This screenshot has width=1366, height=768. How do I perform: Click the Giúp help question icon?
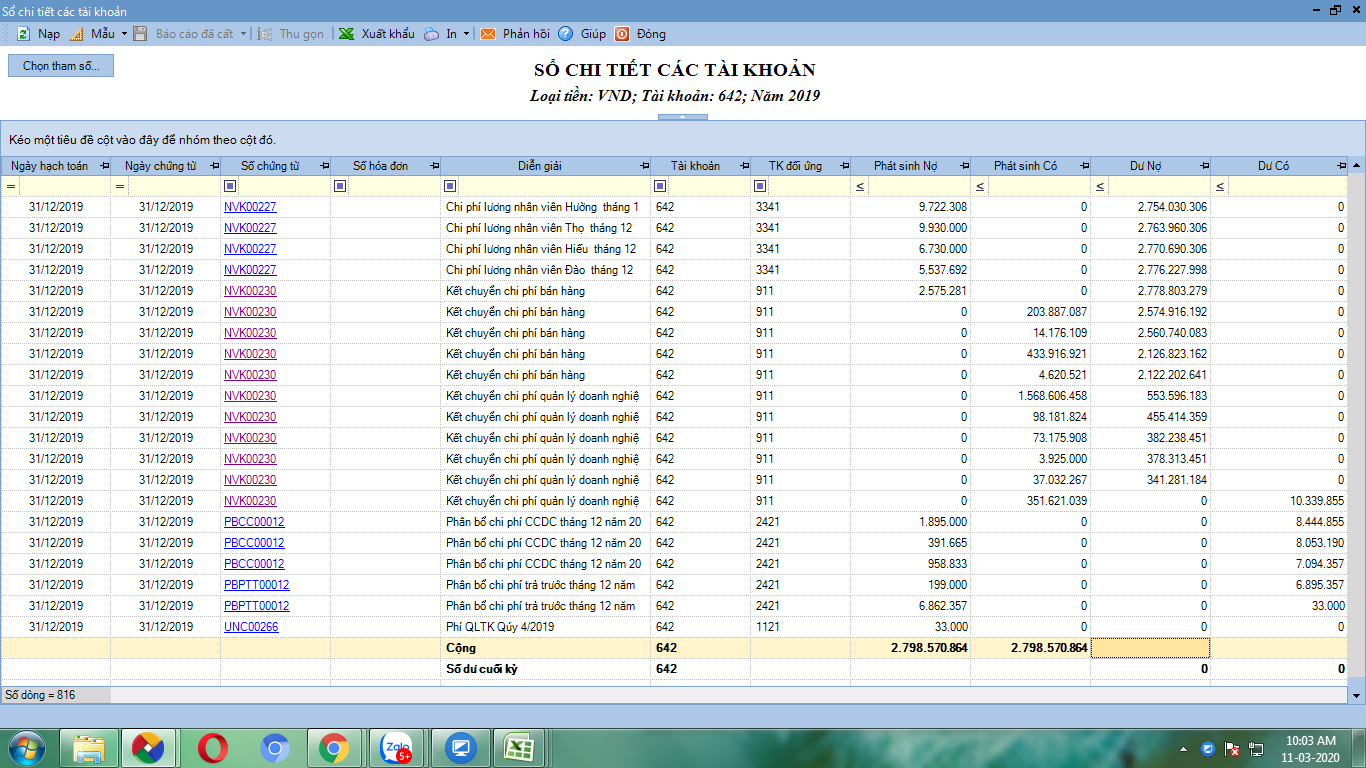click(x=566, y=34)
